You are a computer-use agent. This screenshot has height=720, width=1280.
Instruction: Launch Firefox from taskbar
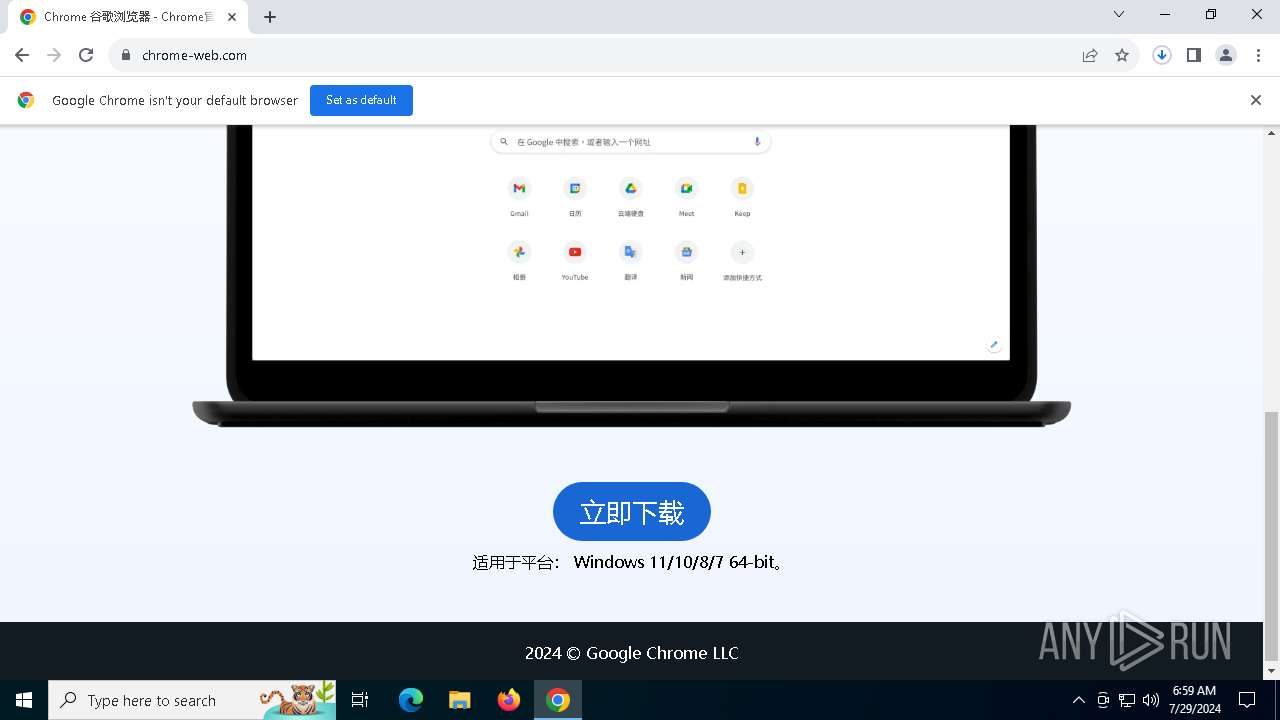[509, 700]
